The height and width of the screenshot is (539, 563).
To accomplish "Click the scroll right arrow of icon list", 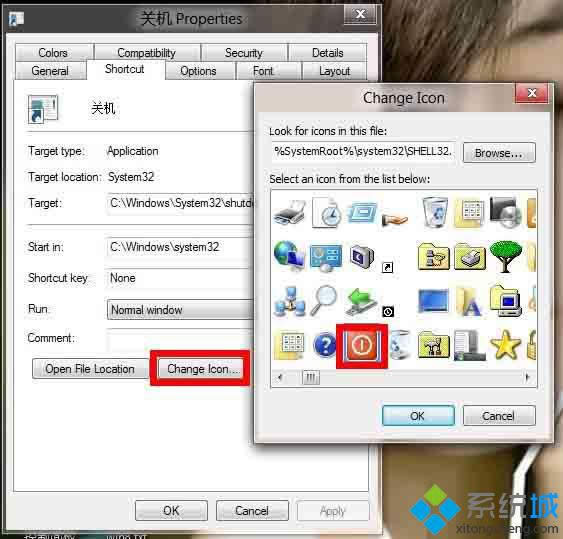I will [x=528, y=377].
